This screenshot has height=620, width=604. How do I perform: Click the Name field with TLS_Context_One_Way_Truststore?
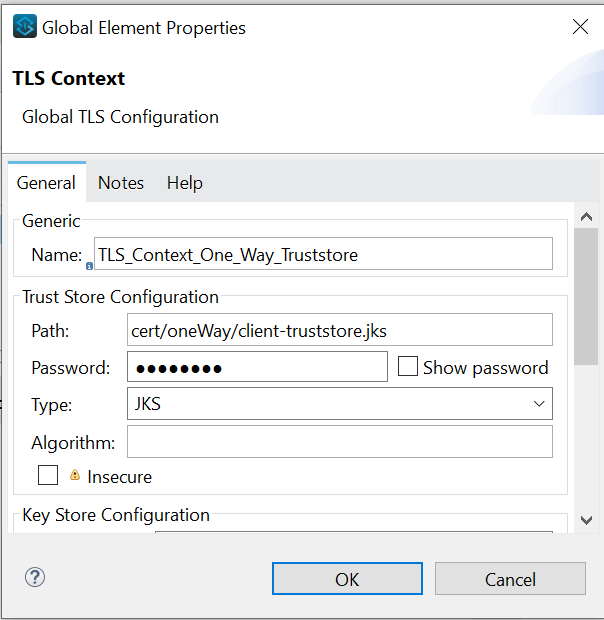pyautogui.click(x=322, y=254)
